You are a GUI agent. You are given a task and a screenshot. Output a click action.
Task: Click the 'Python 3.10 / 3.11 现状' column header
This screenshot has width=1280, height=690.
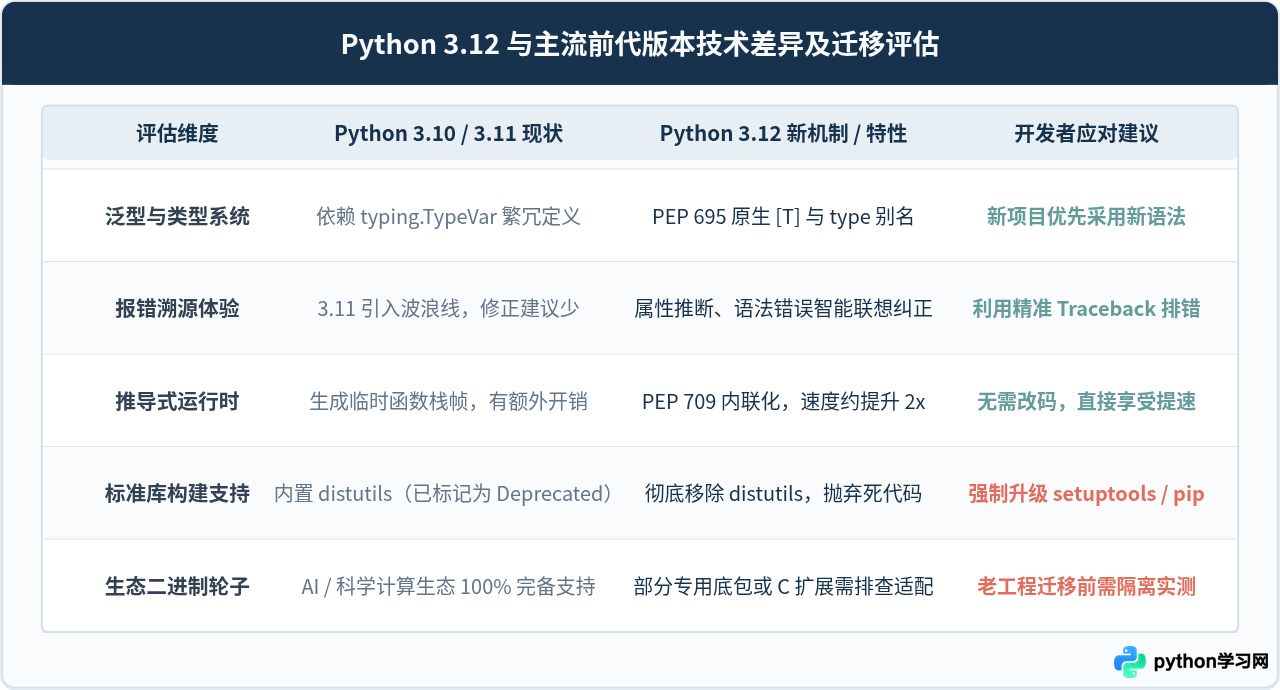tap(449, 134)
